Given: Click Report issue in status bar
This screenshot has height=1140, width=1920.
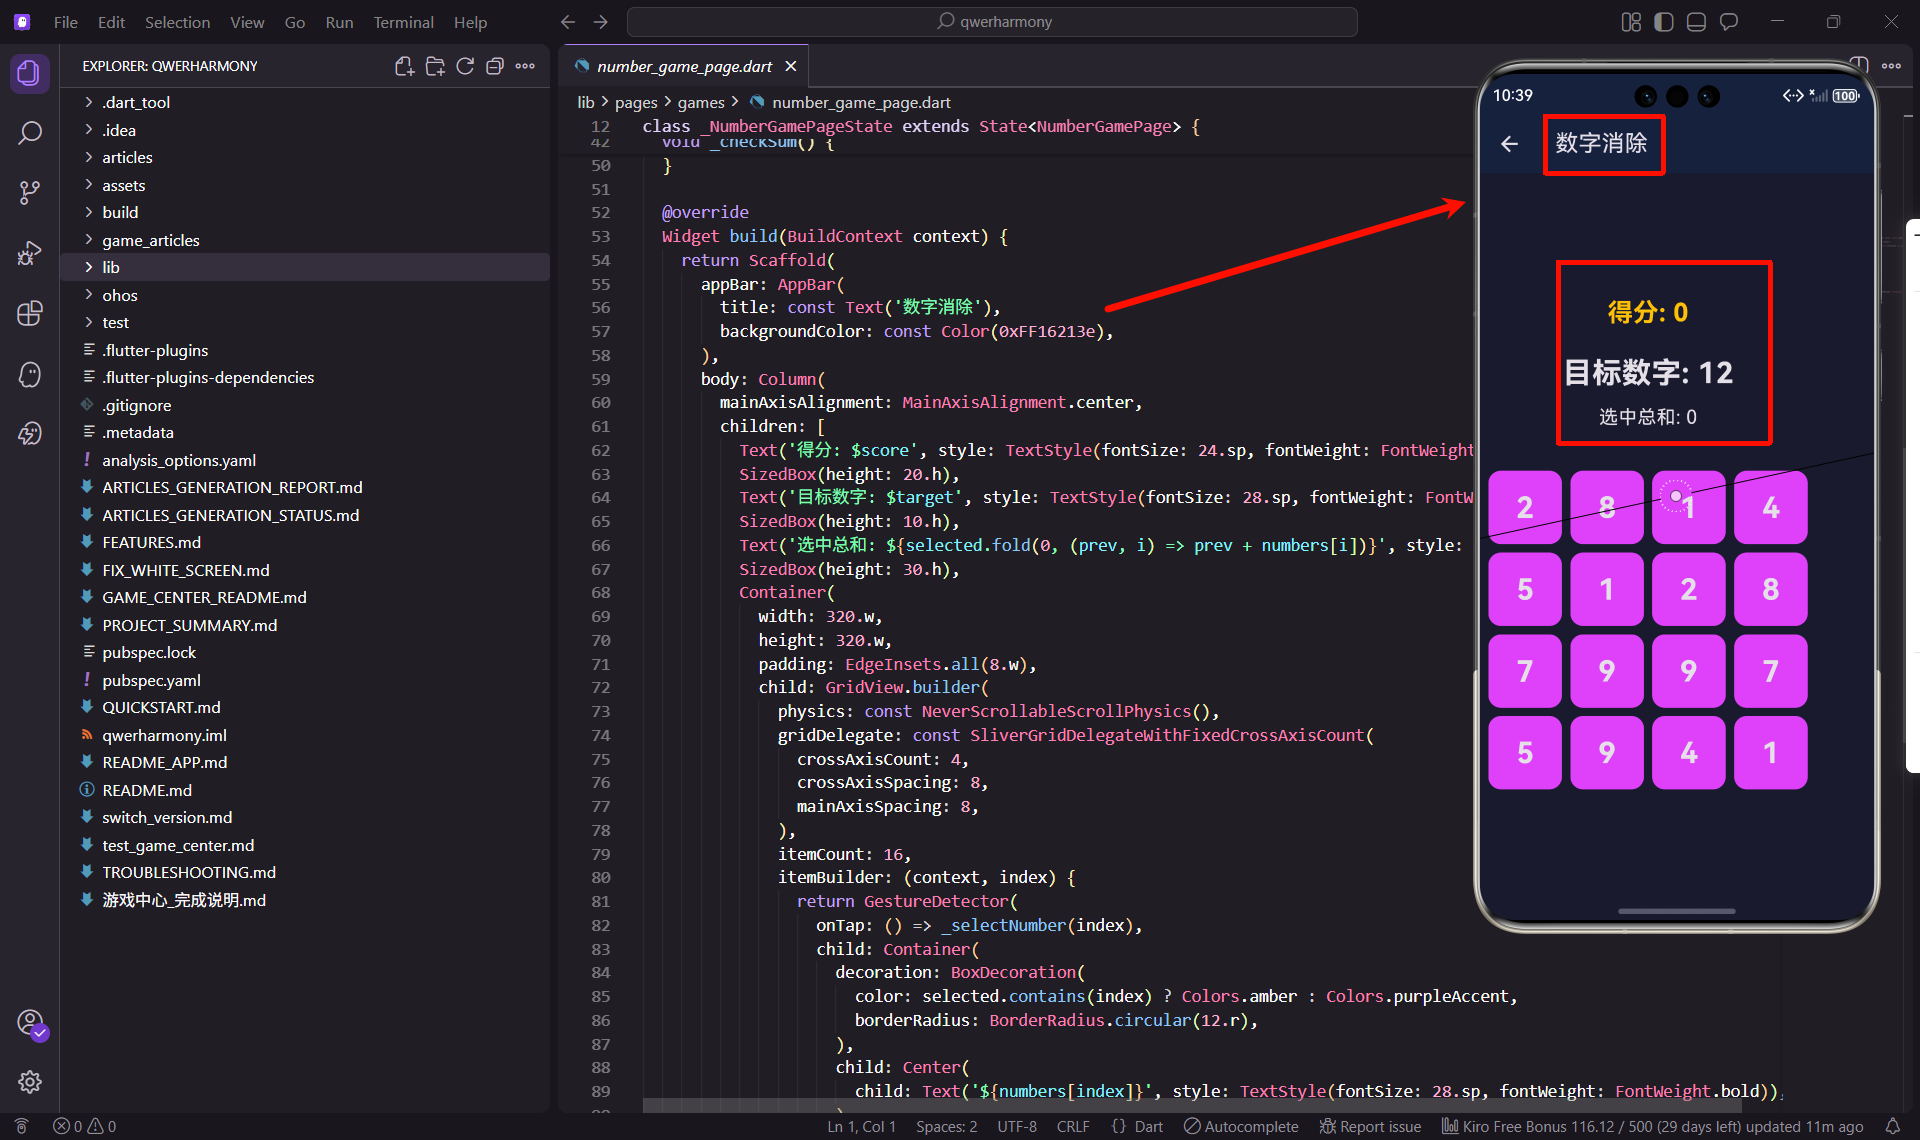Looking at the screenshot, I should point(1371,1126).
